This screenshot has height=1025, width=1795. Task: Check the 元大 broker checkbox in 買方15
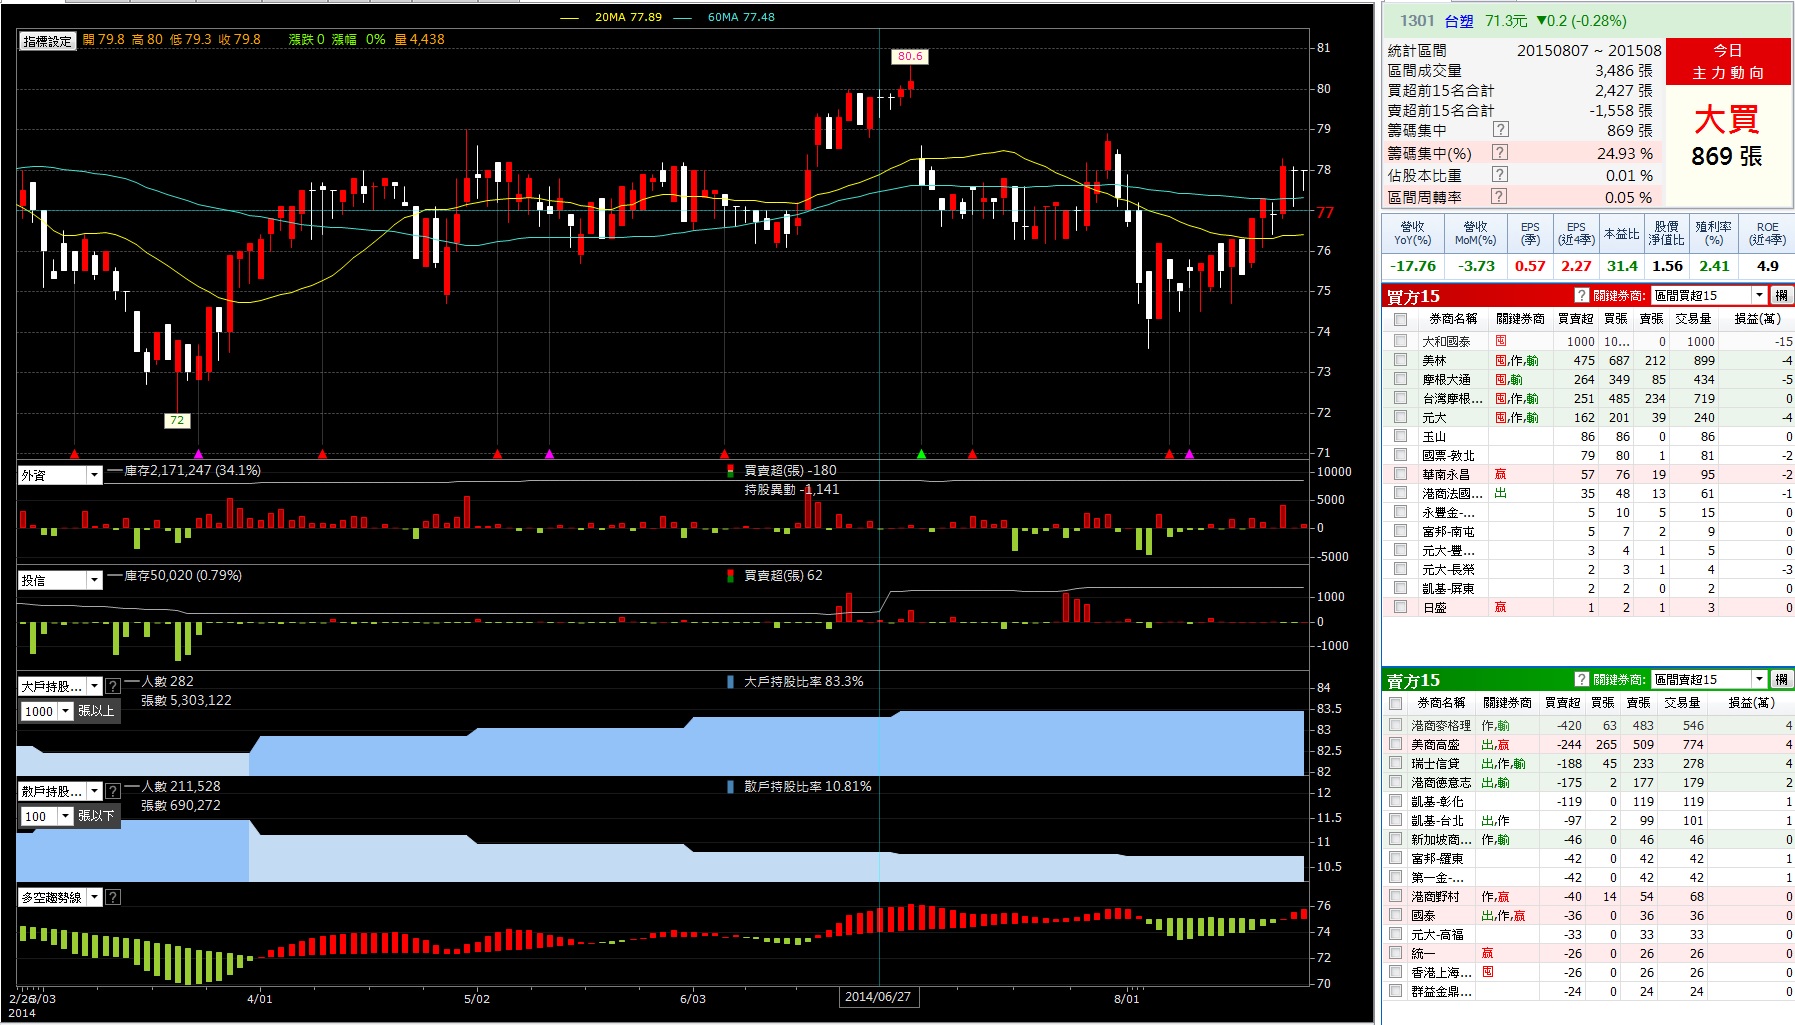click(1401, 417)
